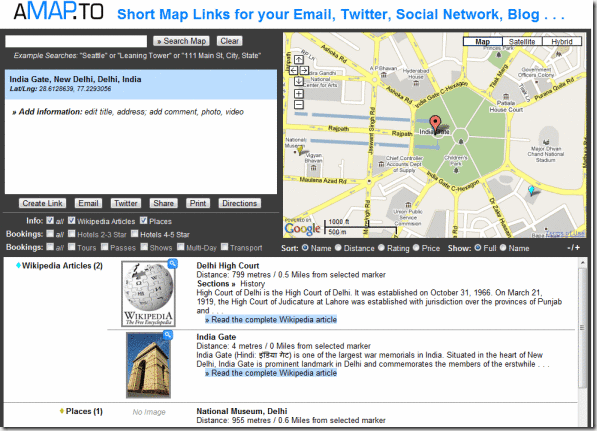Screen dimensions: 597x431
Task: Open Add information edit link
Action: coord(128,112)
